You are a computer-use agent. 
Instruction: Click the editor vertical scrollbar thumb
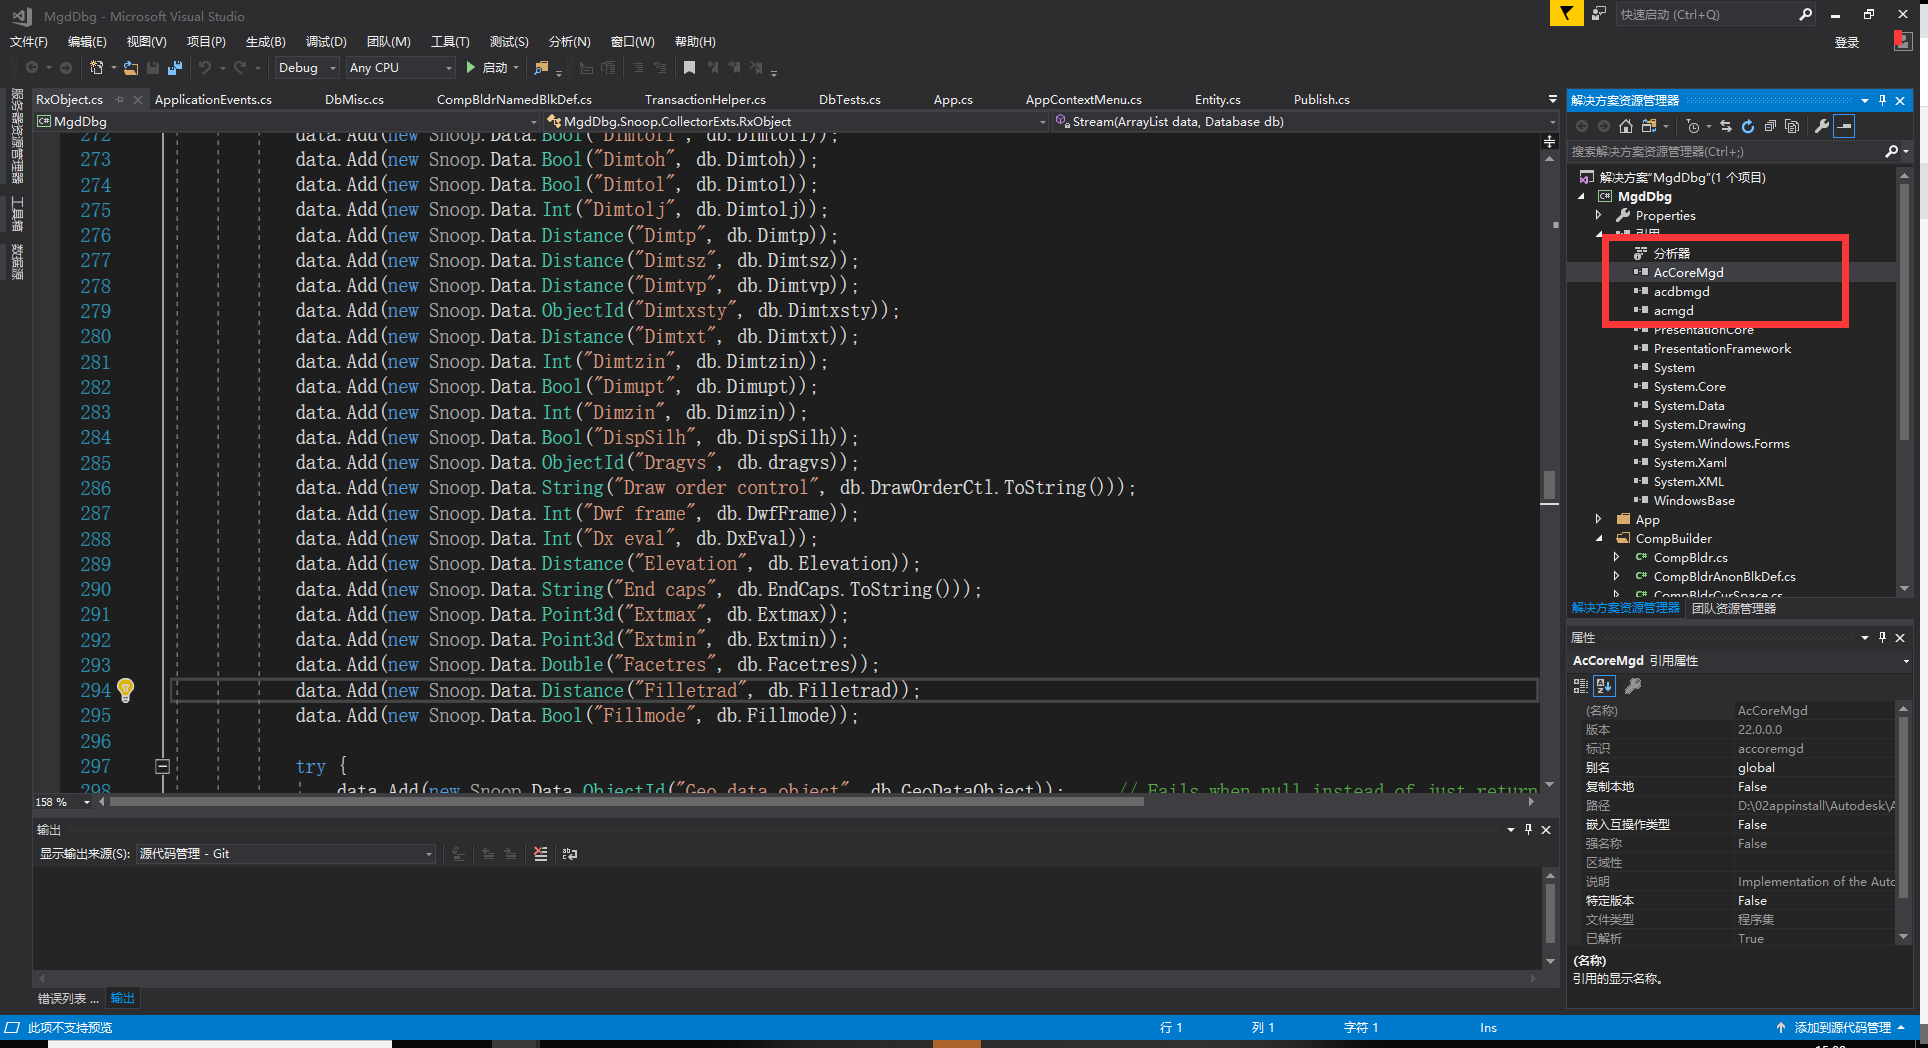click(x=1549, y=484)
